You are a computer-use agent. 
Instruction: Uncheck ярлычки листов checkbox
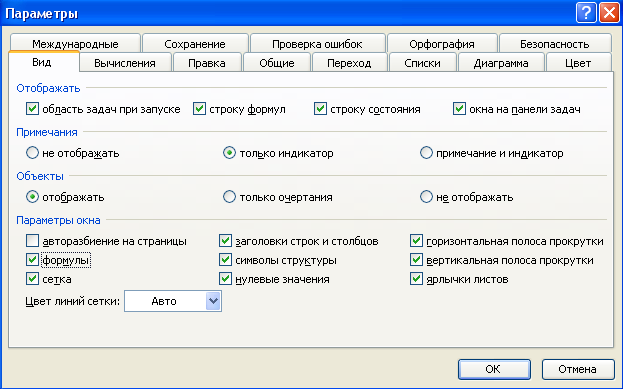pyautogui.click(x=416, y=279)
